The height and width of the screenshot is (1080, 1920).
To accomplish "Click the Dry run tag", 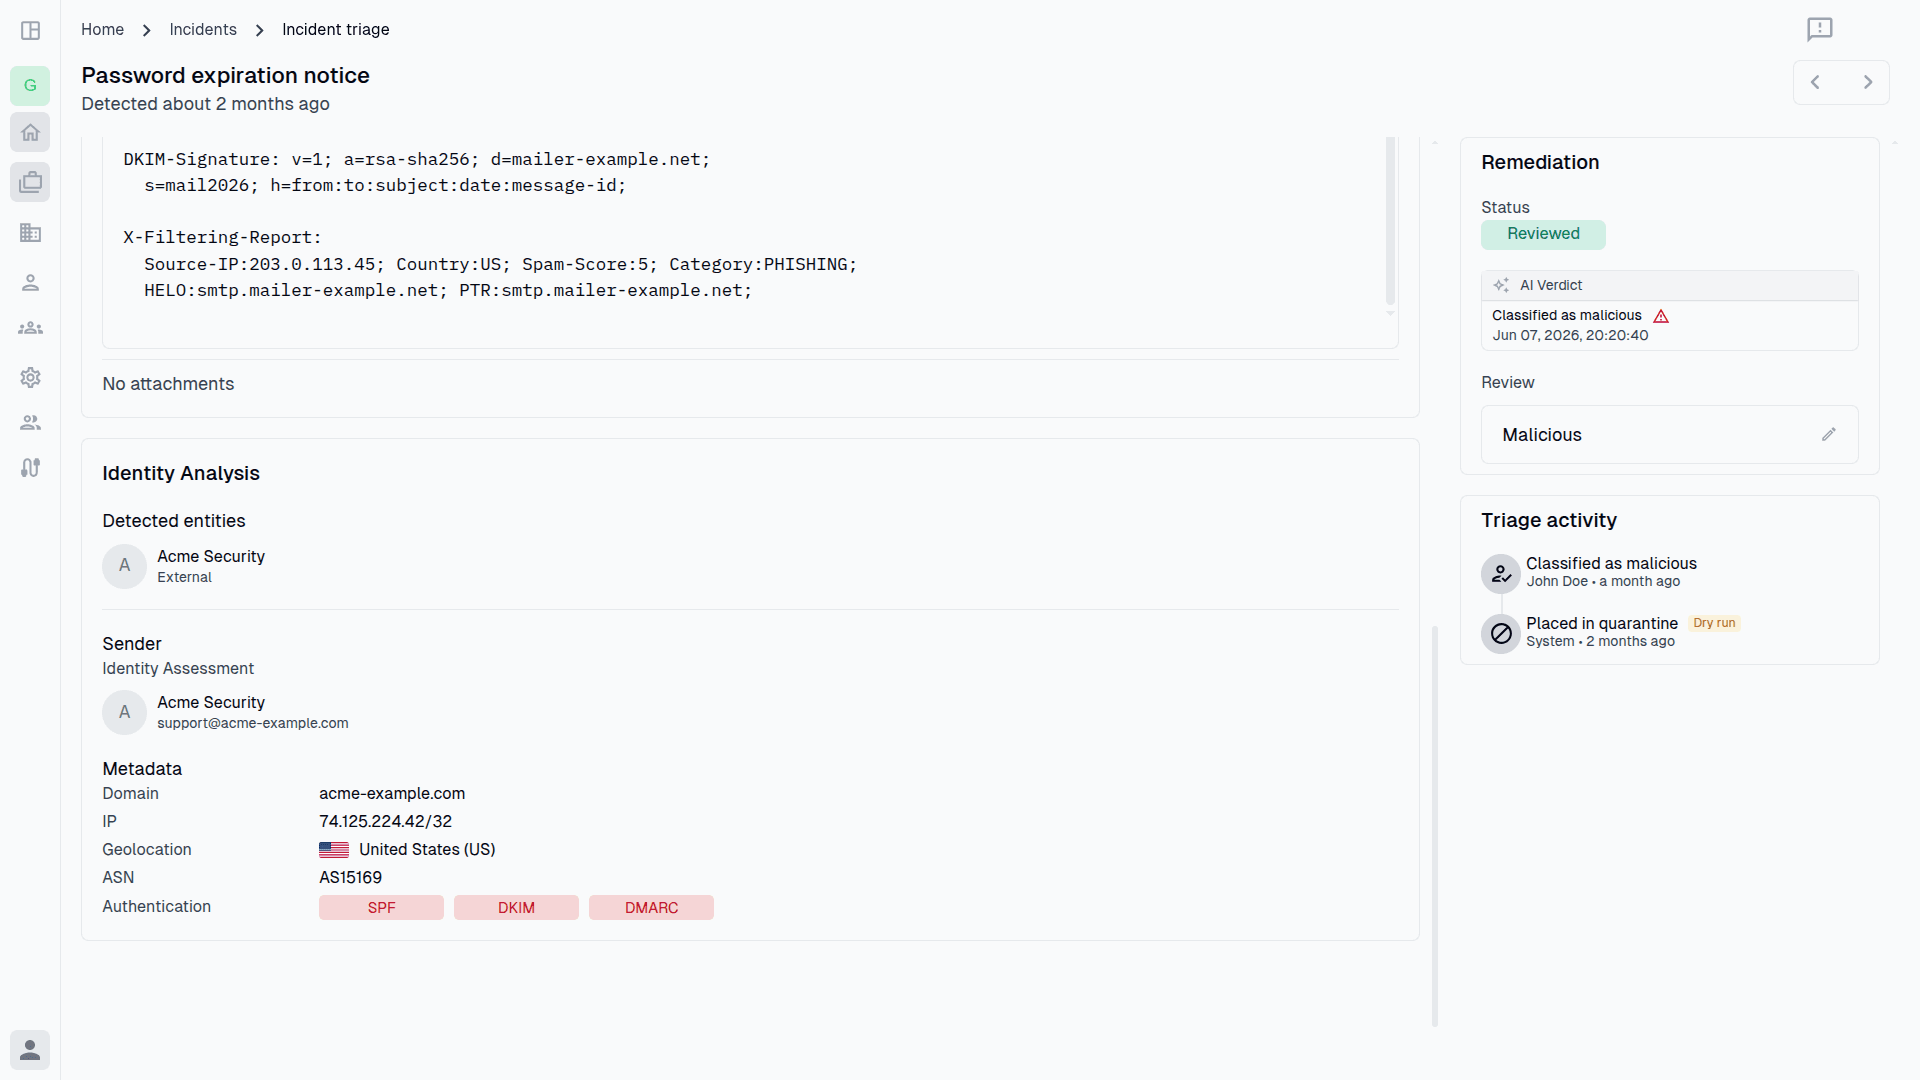I will click(1714, 623).
